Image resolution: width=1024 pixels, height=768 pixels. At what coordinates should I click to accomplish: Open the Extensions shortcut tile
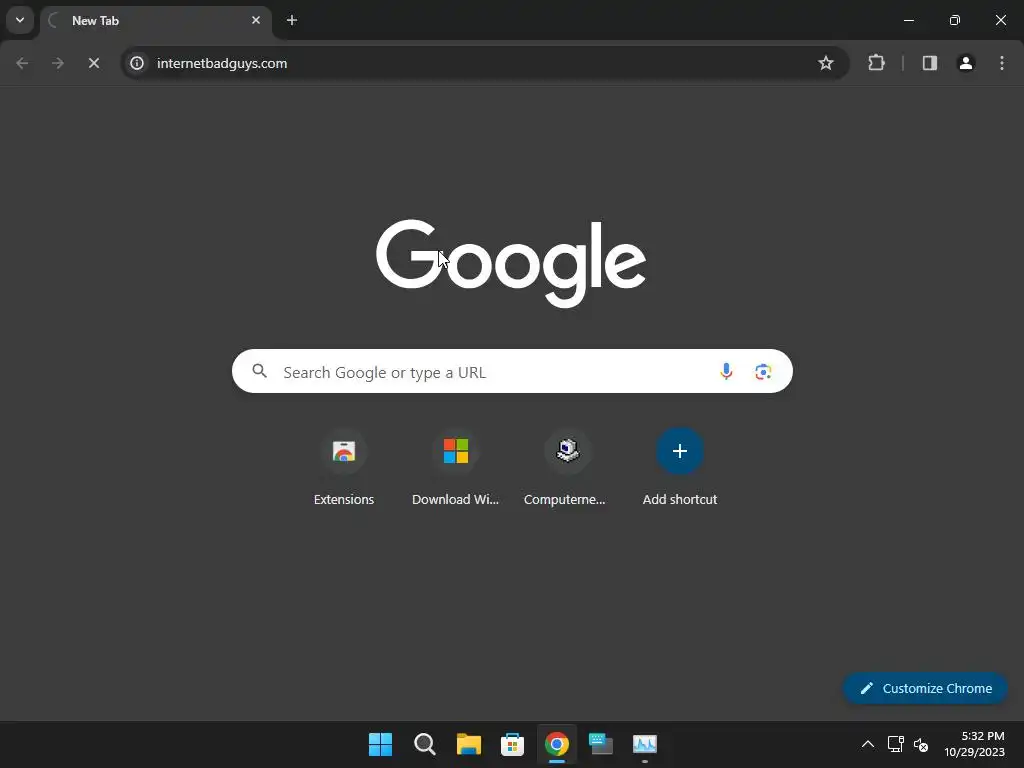click(x=344, y=468)
